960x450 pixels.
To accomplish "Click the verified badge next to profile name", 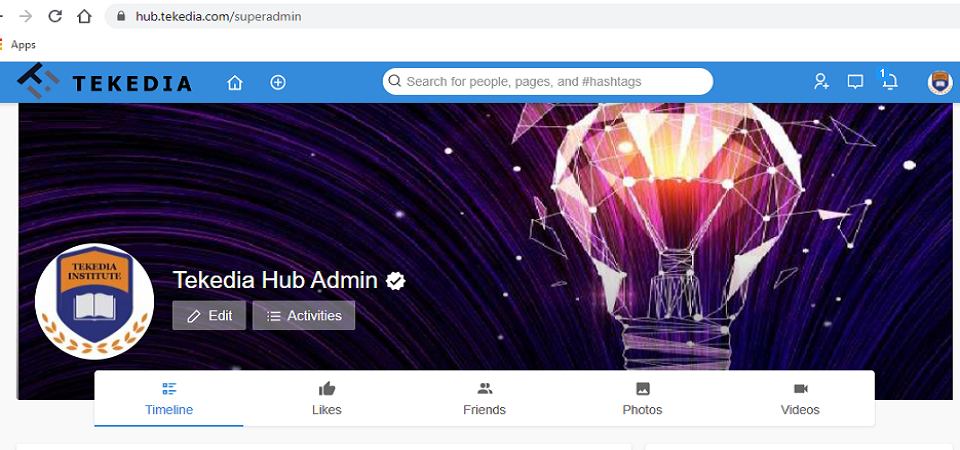I will [x=396, y=280].
